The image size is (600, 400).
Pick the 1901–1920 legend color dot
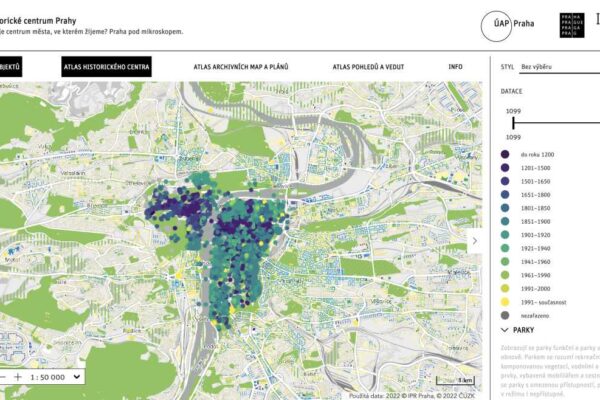504,234
